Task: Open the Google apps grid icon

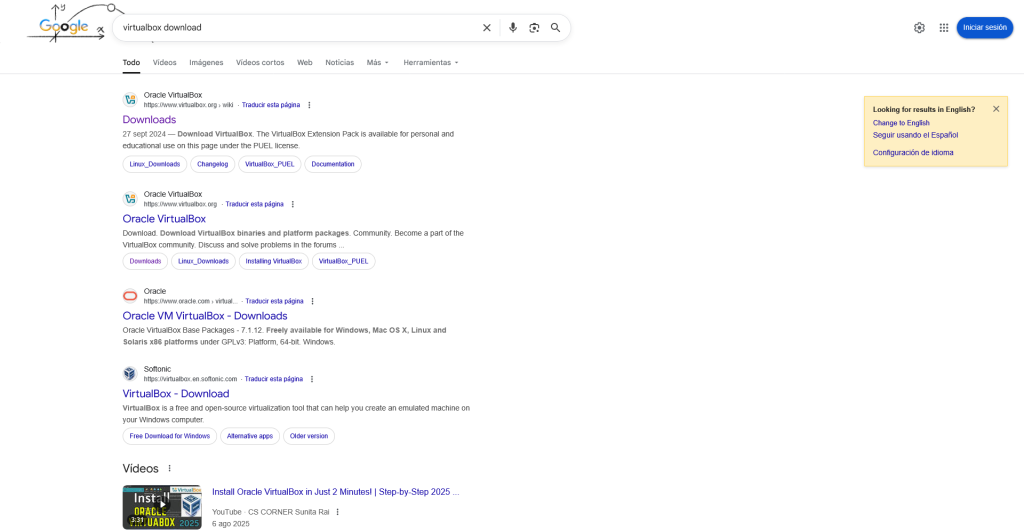Action: pyautogui.click(x=944, y=28)
